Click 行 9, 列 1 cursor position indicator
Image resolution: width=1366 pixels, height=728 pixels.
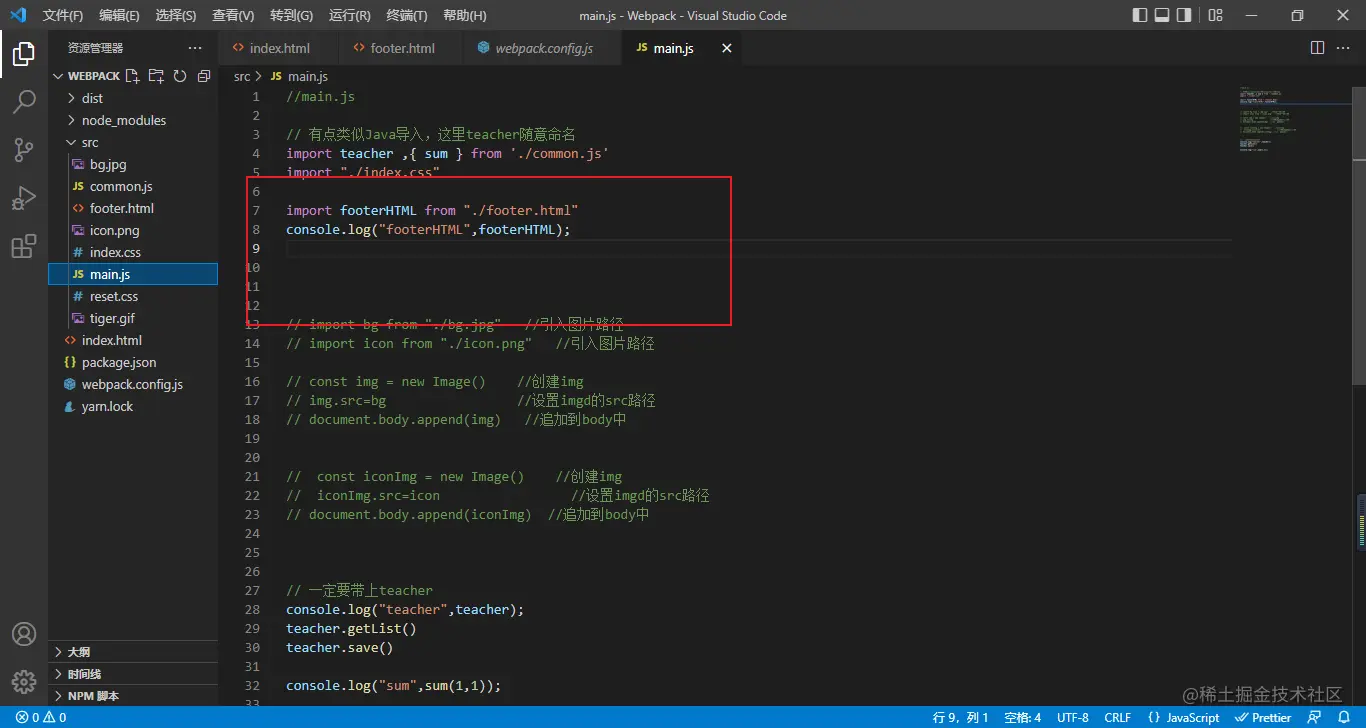pyautogui.click(x=960, y=717)
